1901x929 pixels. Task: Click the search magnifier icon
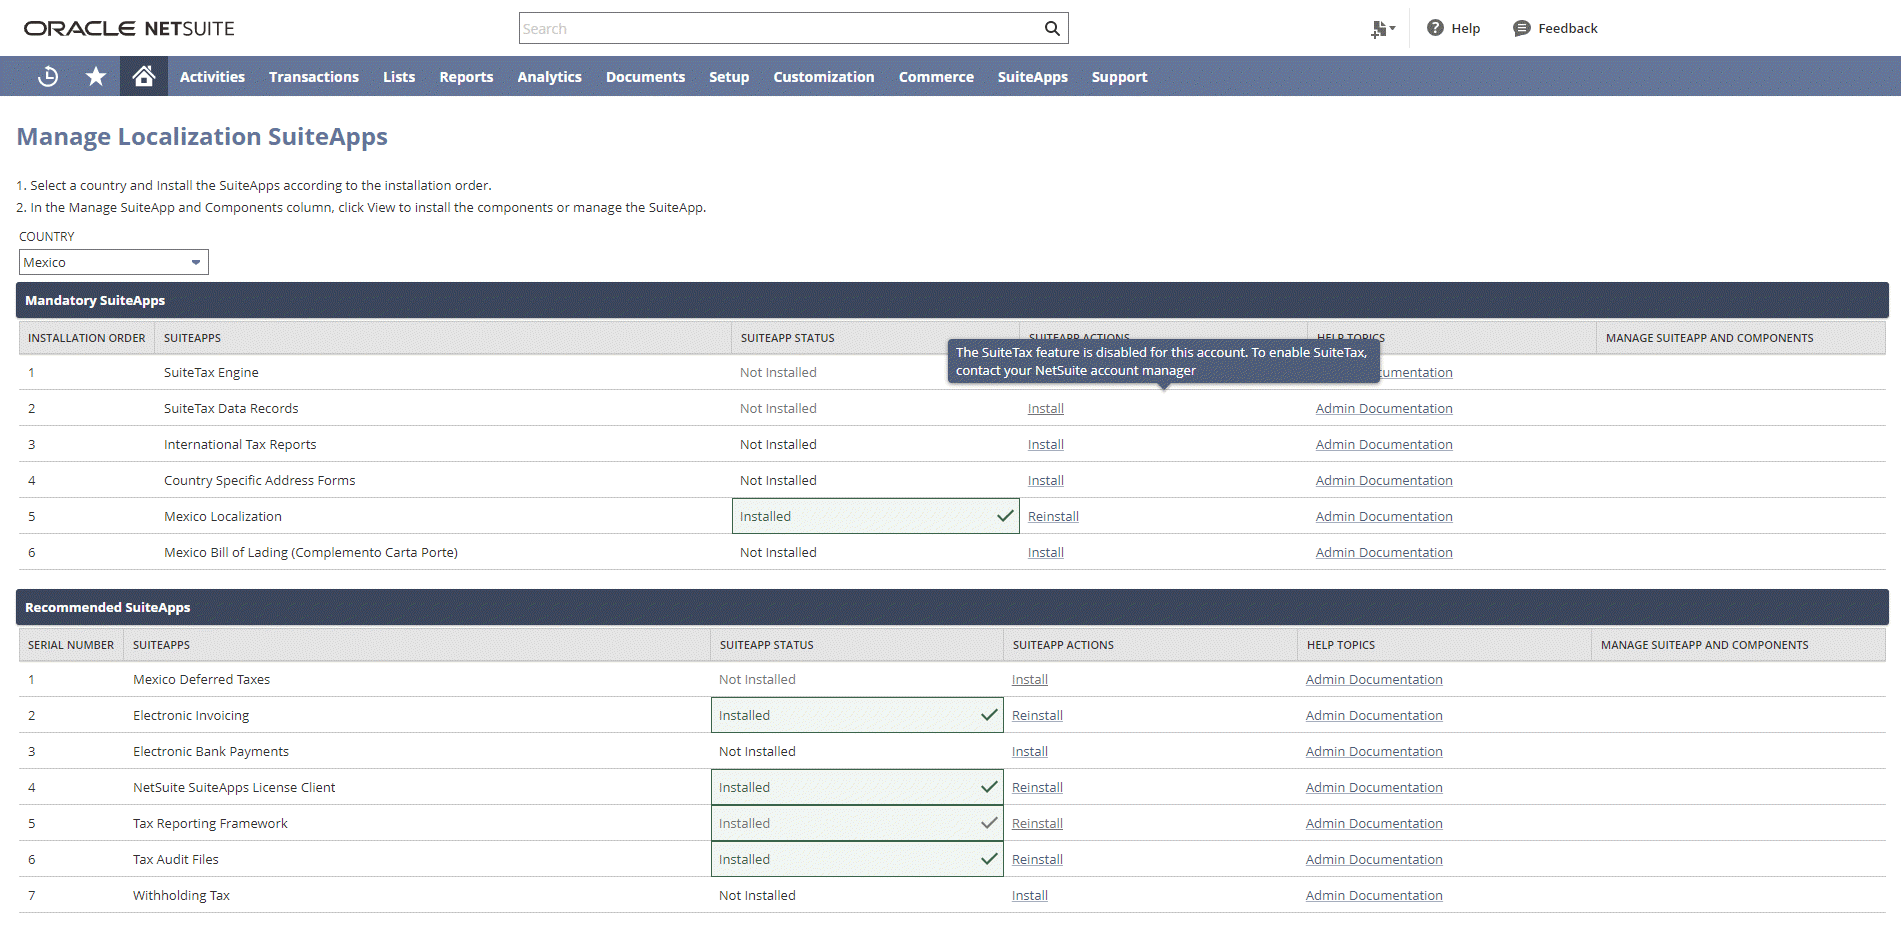pos(1052,28)
